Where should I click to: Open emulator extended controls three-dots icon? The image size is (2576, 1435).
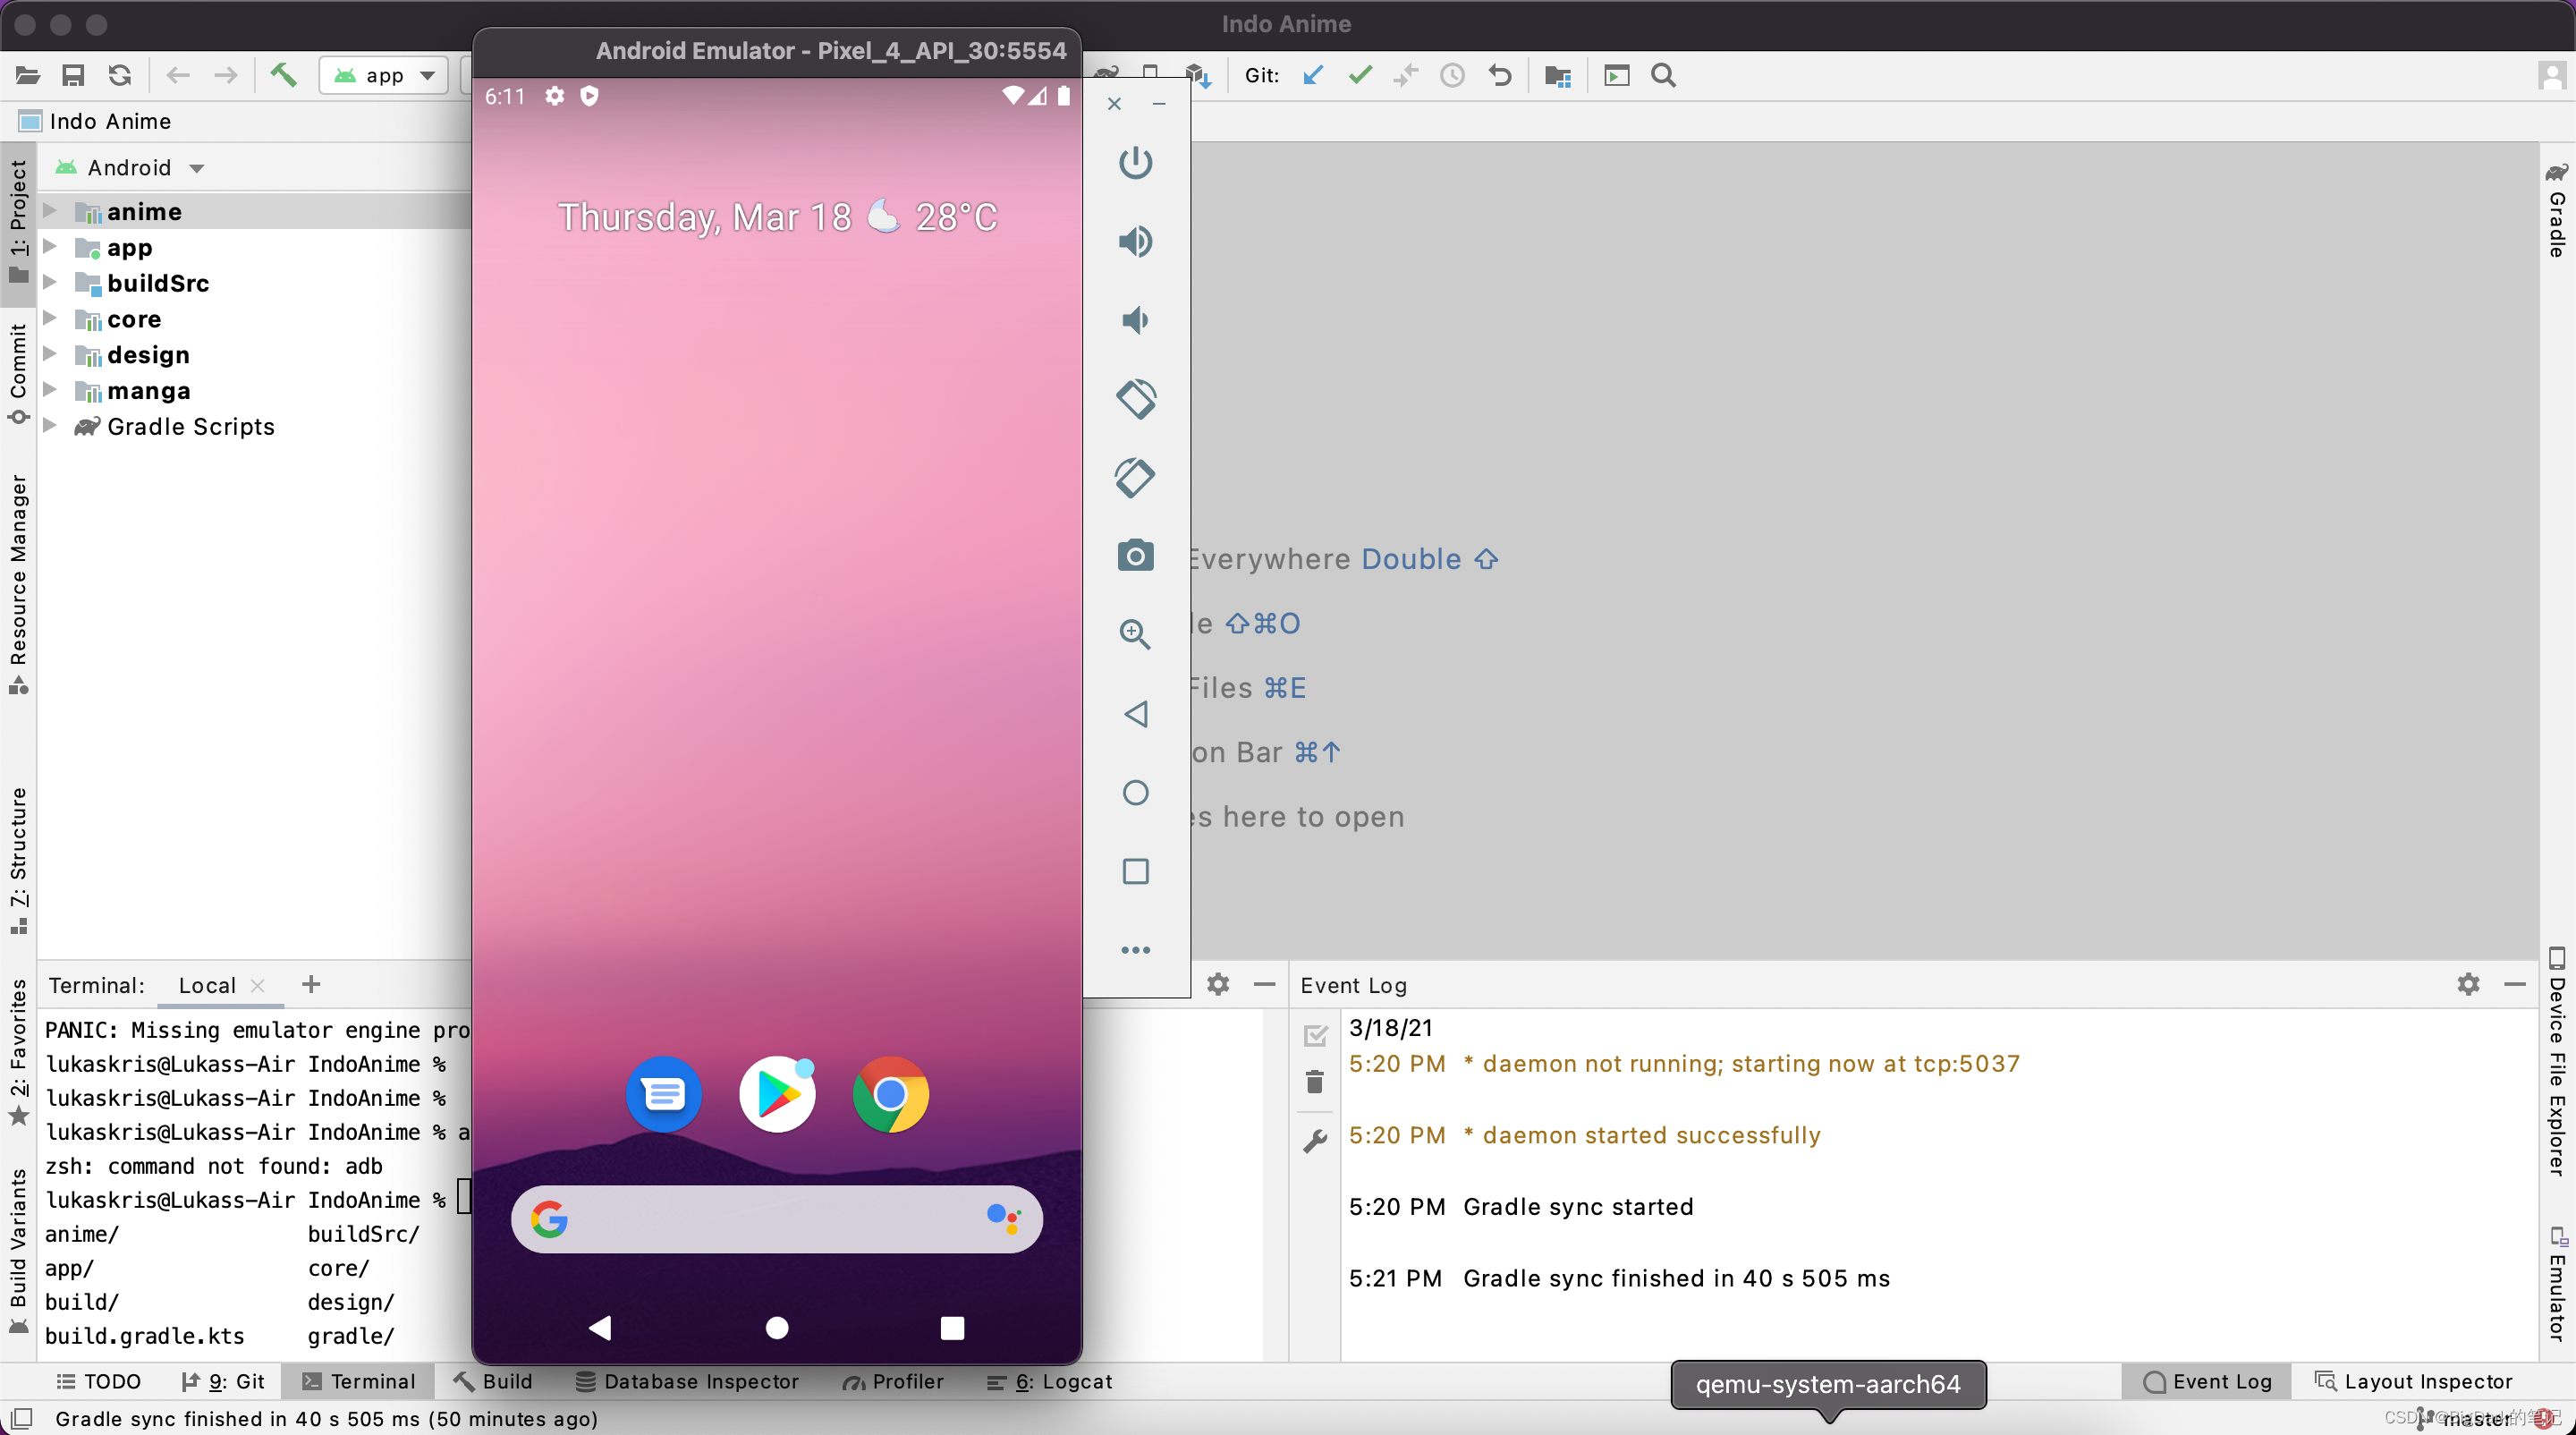click(1135, 950)
